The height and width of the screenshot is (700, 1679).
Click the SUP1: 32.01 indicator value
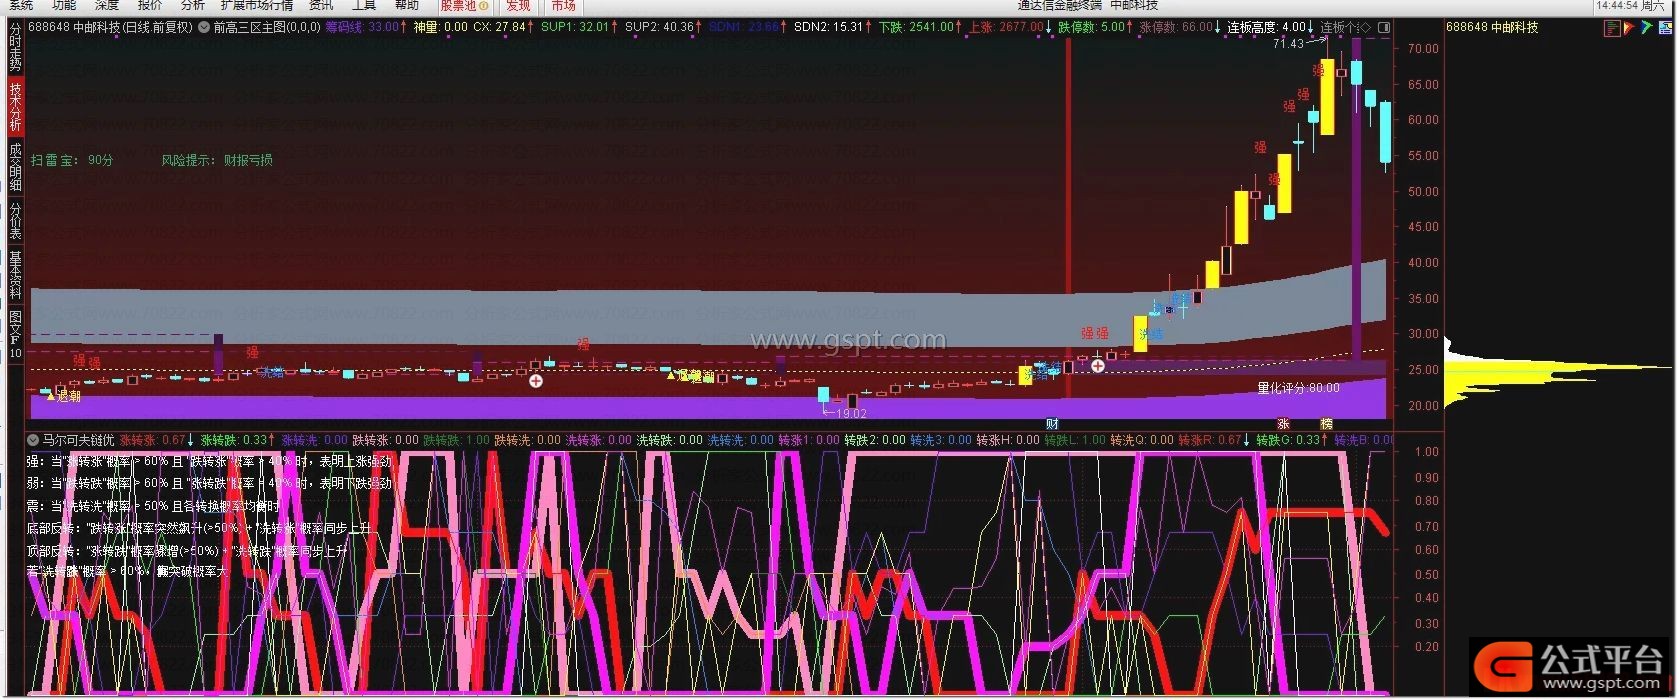pos(575,27)
